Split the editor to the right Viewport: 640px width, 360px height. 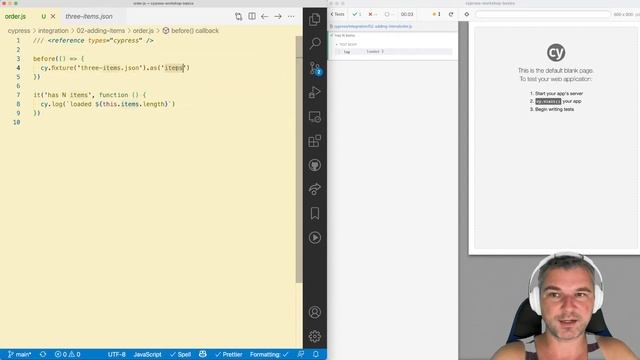coord(252,16)
